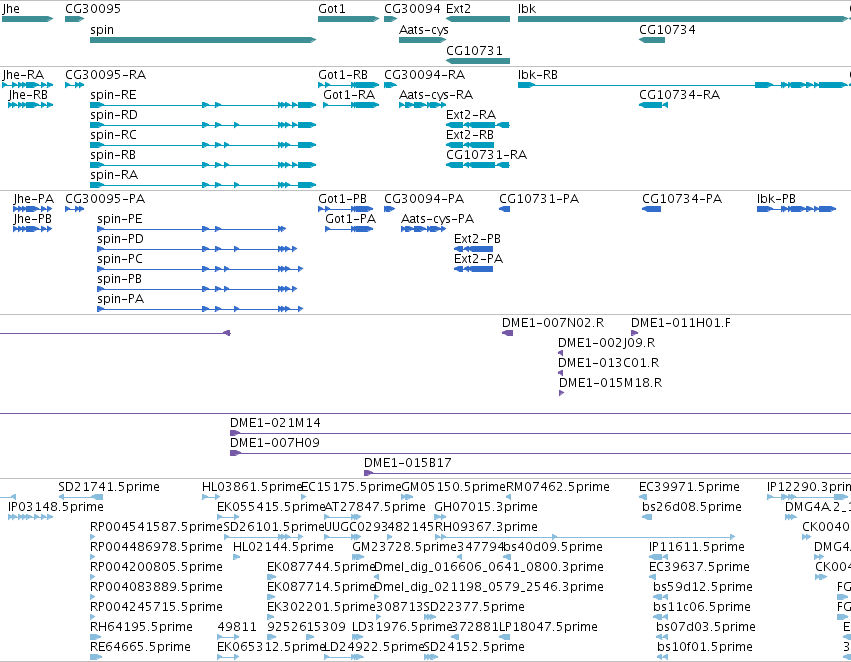
Task: Select the CG30094-PA protein label
Action: [424, 199]
